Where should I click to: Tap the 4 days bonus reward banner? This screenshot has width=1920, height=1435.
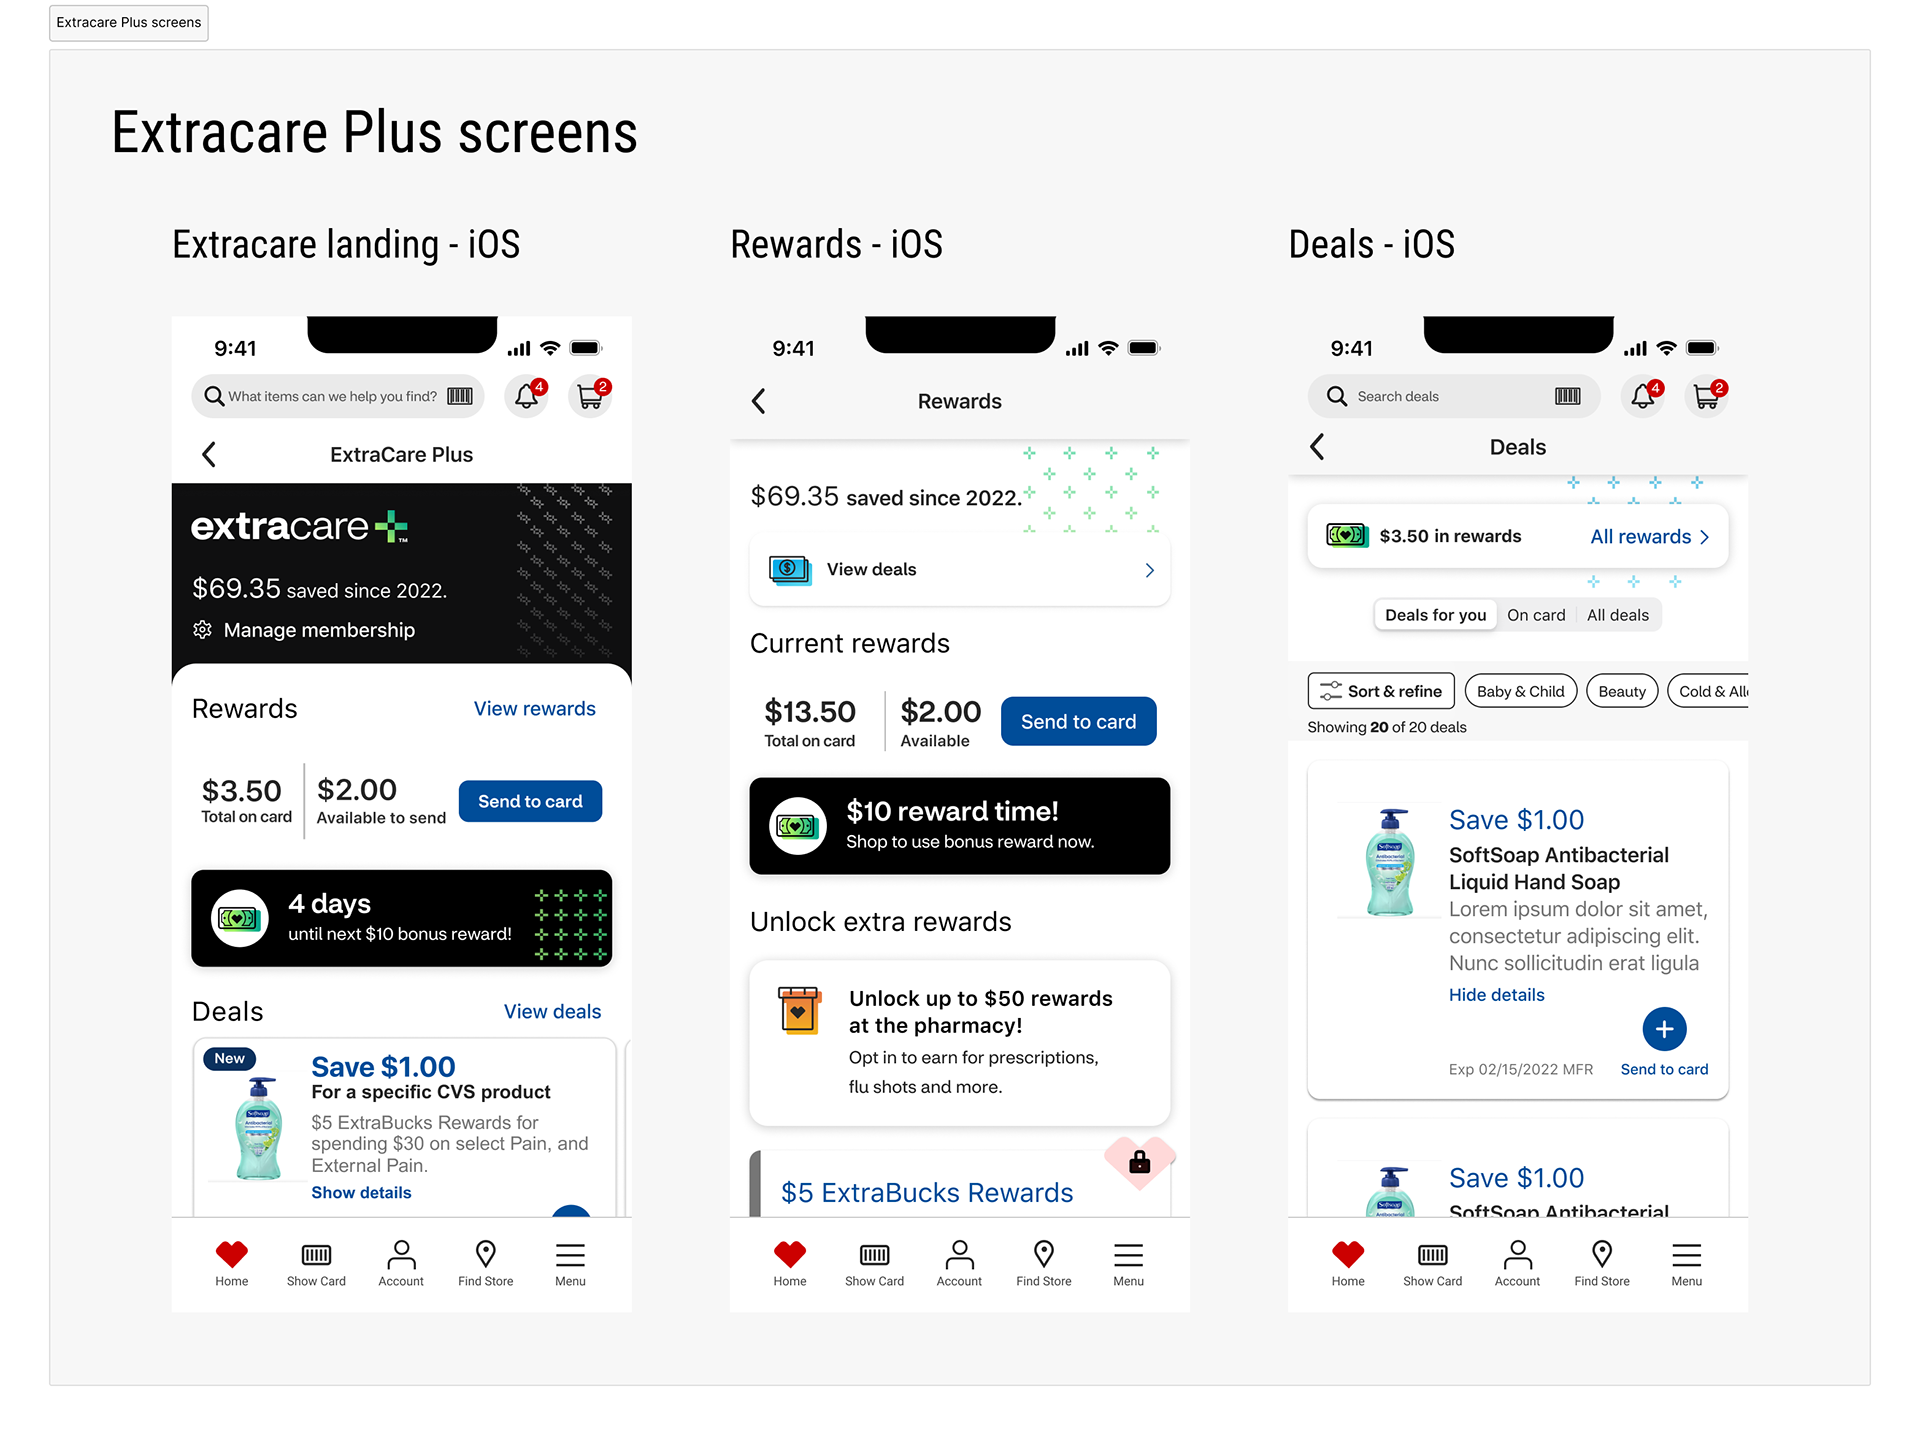(x=401, y=918)
